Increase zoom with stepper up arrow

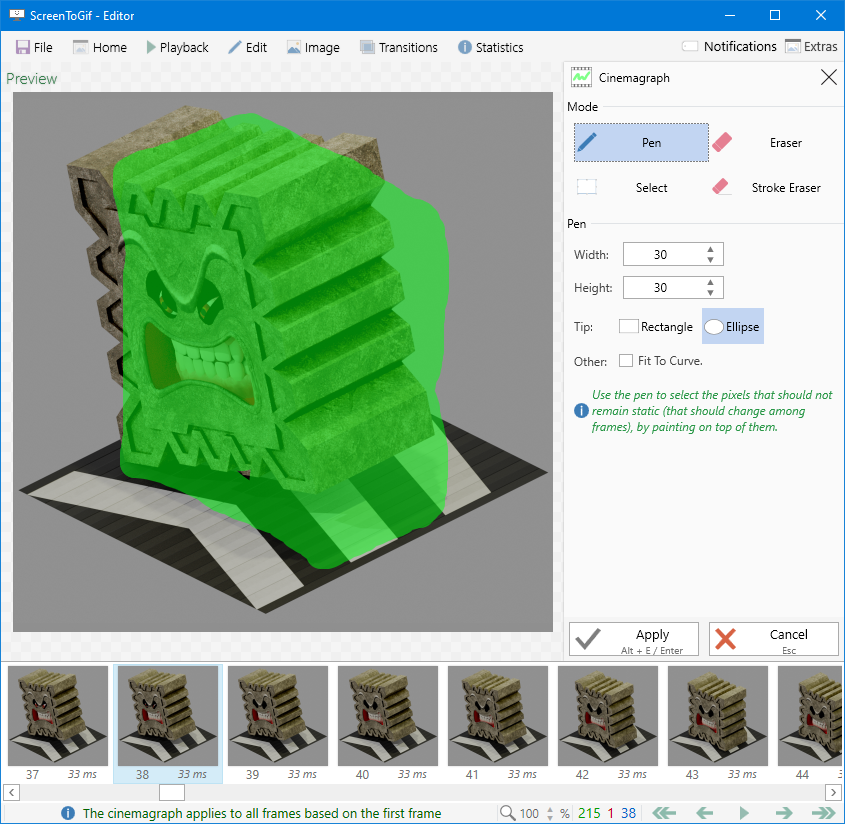point(550,809)
